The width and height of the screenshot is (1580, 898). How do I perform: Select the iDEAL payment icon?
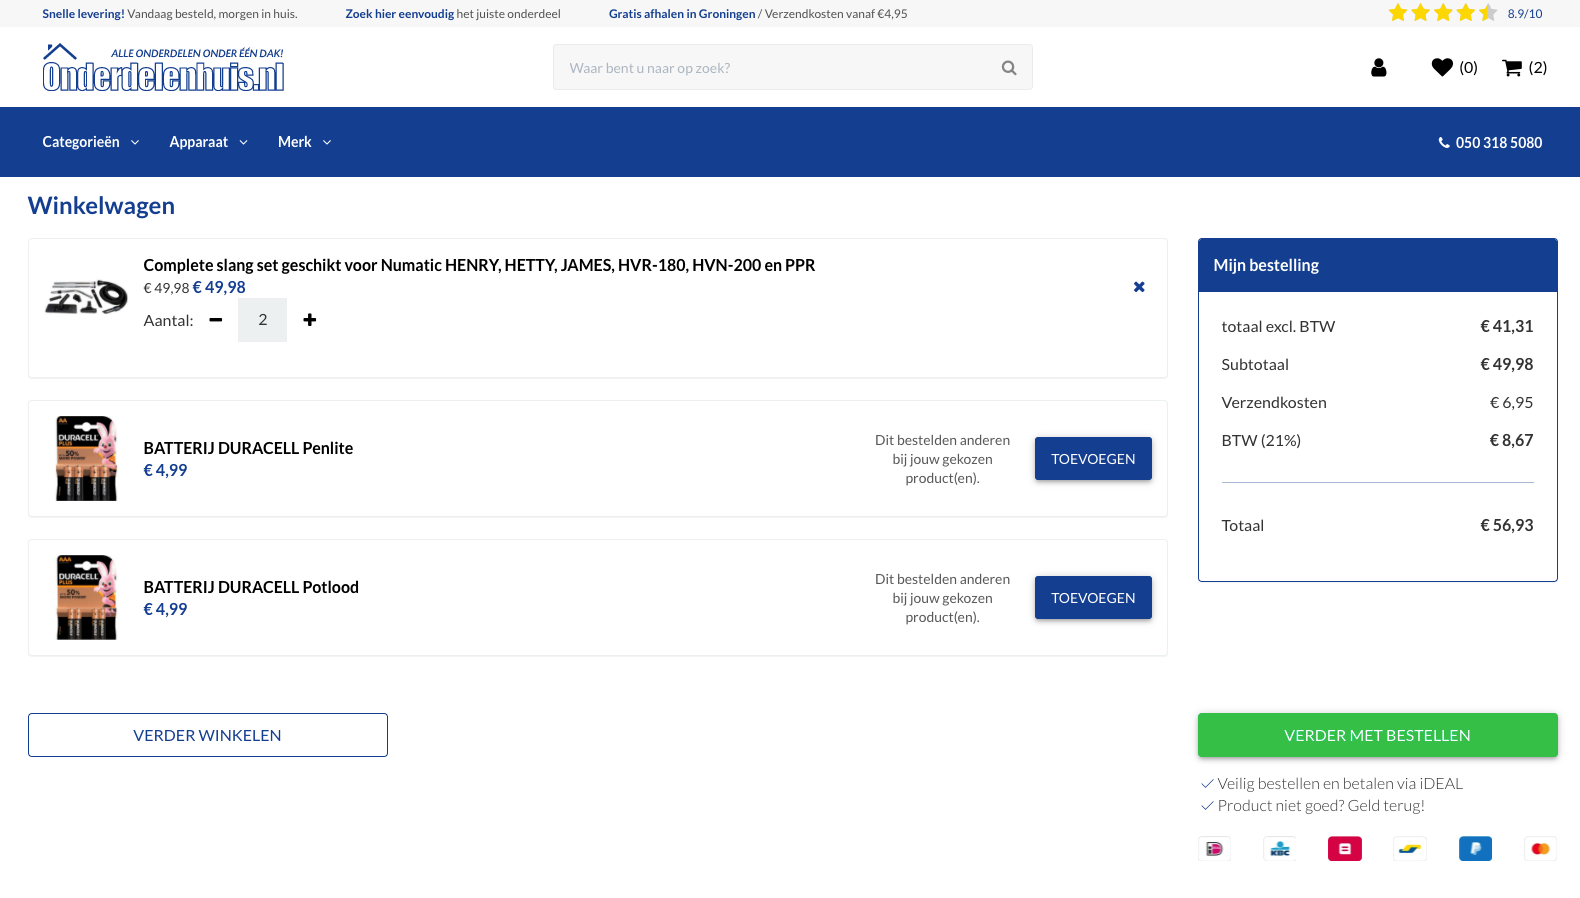pyautogui.click(x=1214, y=849)
